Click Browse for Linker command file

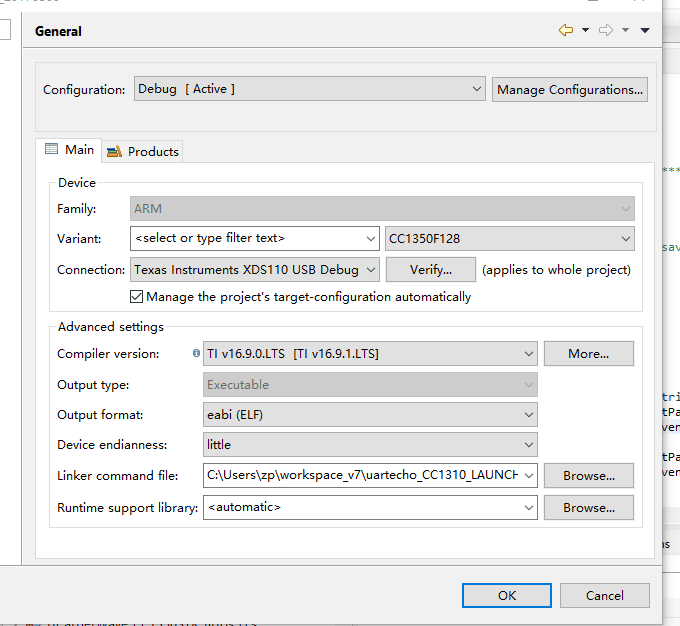pyautogui.click(x=588, y=476)
